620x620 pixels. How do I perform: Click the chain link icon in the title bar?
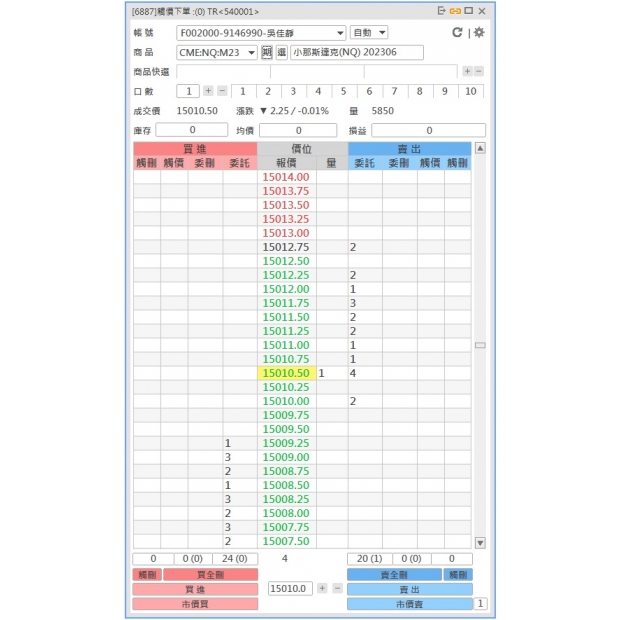tap(455, 11)
